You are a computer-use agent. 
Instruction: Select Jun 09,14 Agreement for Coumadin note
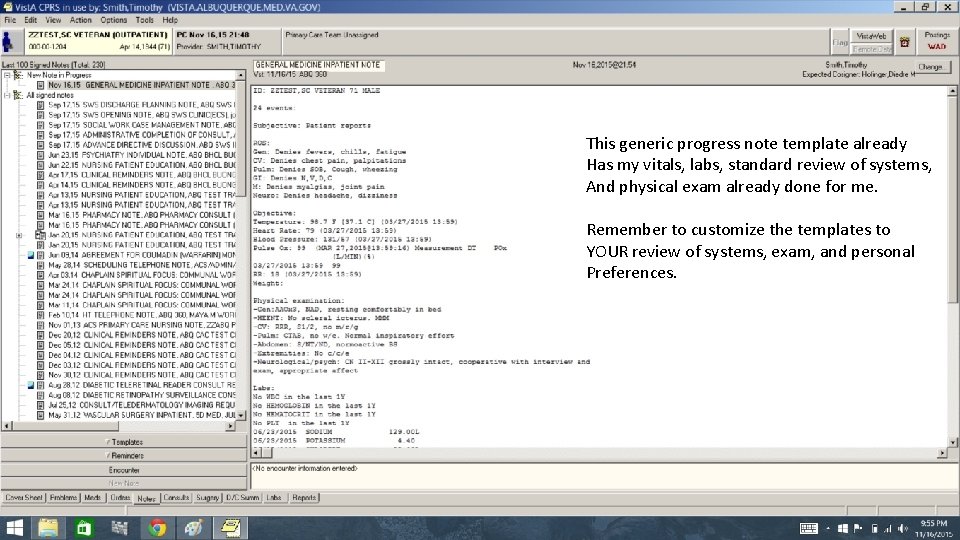pyautogui.click(x=141, y=255)
